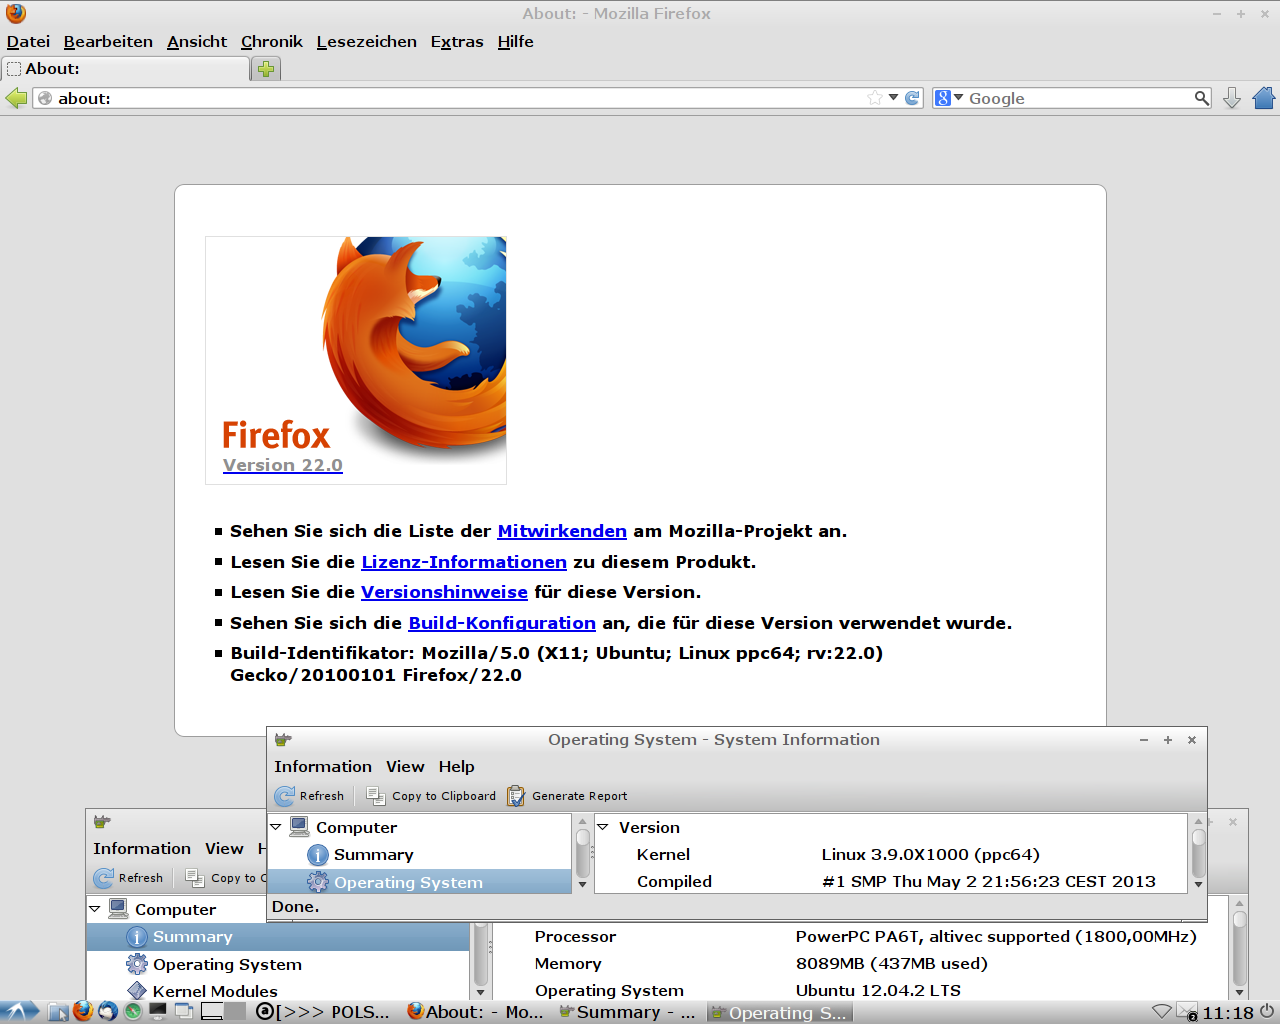Open the Mitwirkenden link
1280x1024 pixels.
[561, 531]
